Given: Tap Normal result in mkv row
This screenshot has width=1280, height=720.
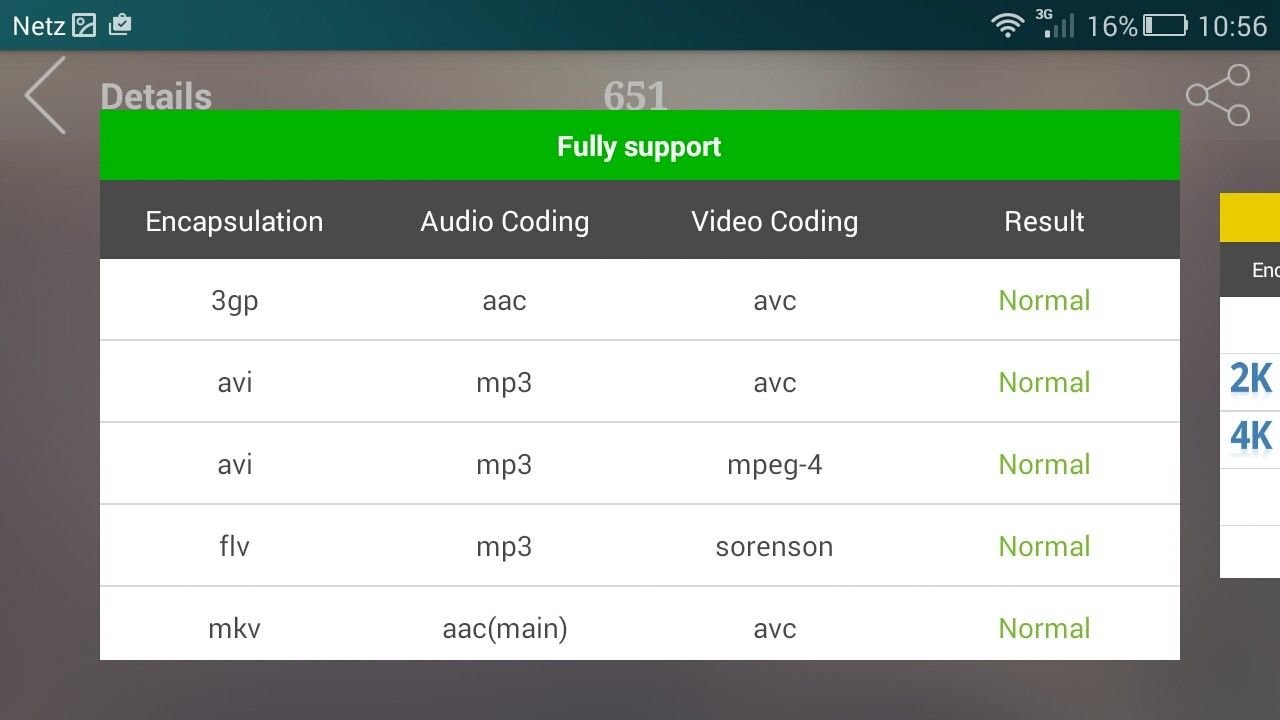Looking at the screenshot, I should [1044, 628].
